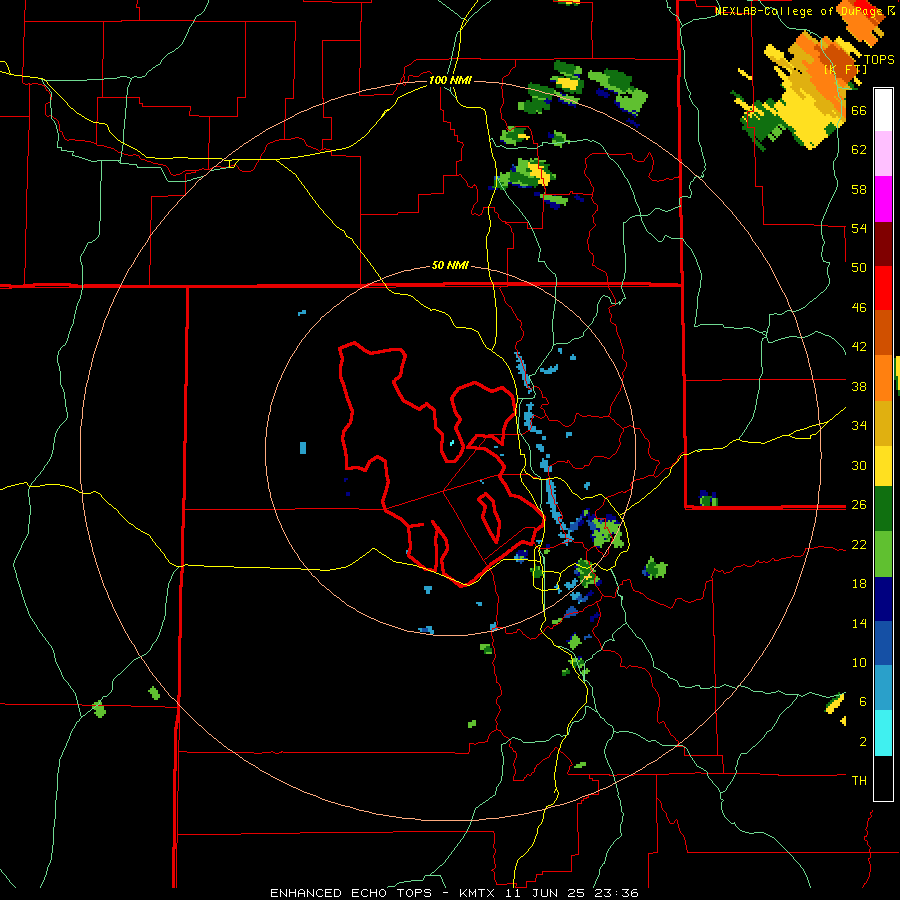Image resolution: width=900 pixels, height=900 pixels.
Task: Select the cyan legend band next to 2
Action: (x=883, y=733)
